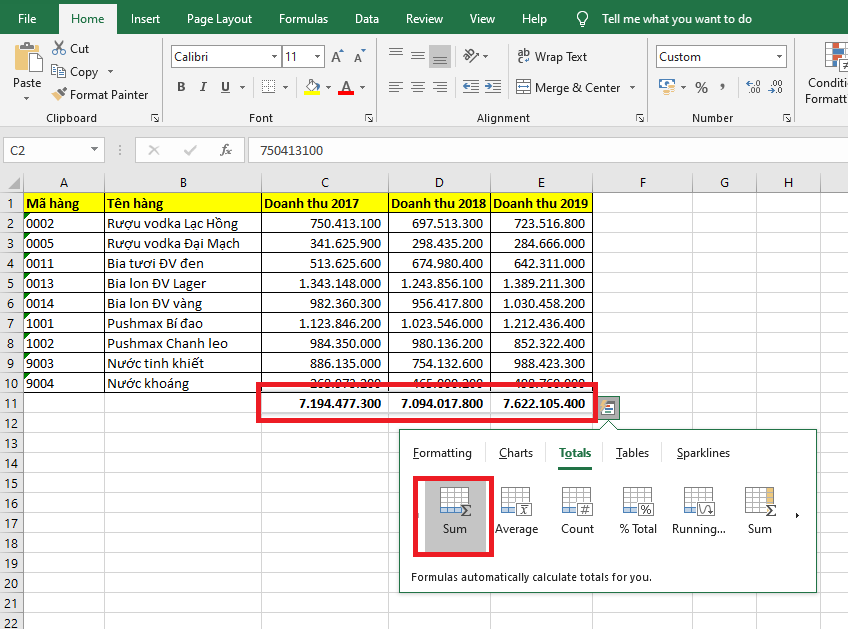848x629 pixels.
Task: Toggle Bold formatting
Action: (181, 88)
